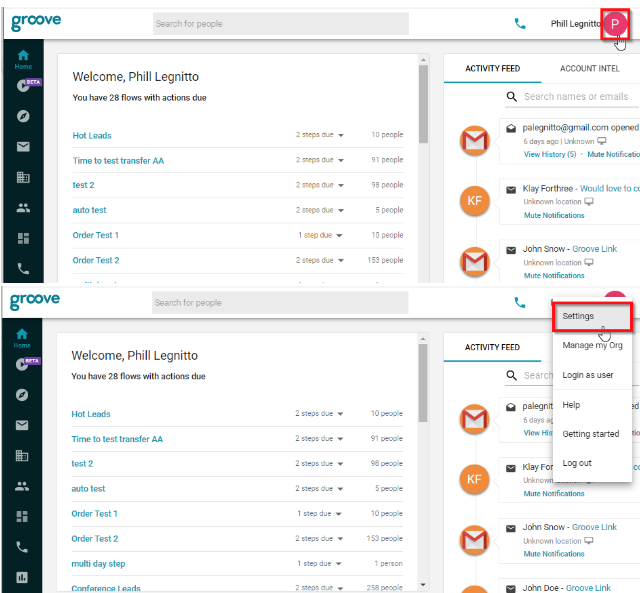Switch to the ACCOUNT INTEL tab
Image resolution: width=640 pixels, height=593 pixels.
[589, 69]
